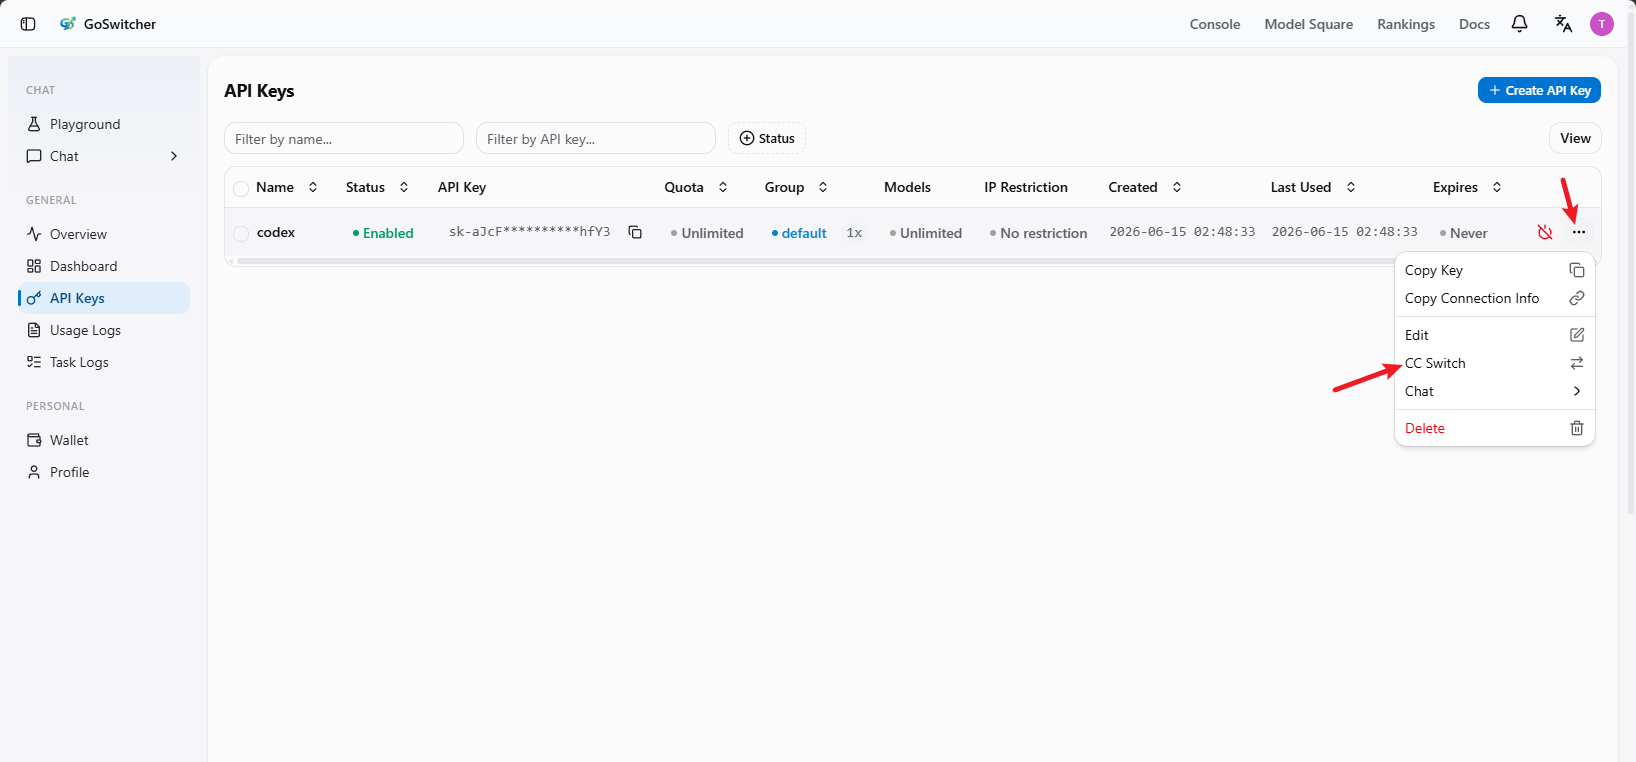Toggle the sidebar collapse icon

[28, 24]
